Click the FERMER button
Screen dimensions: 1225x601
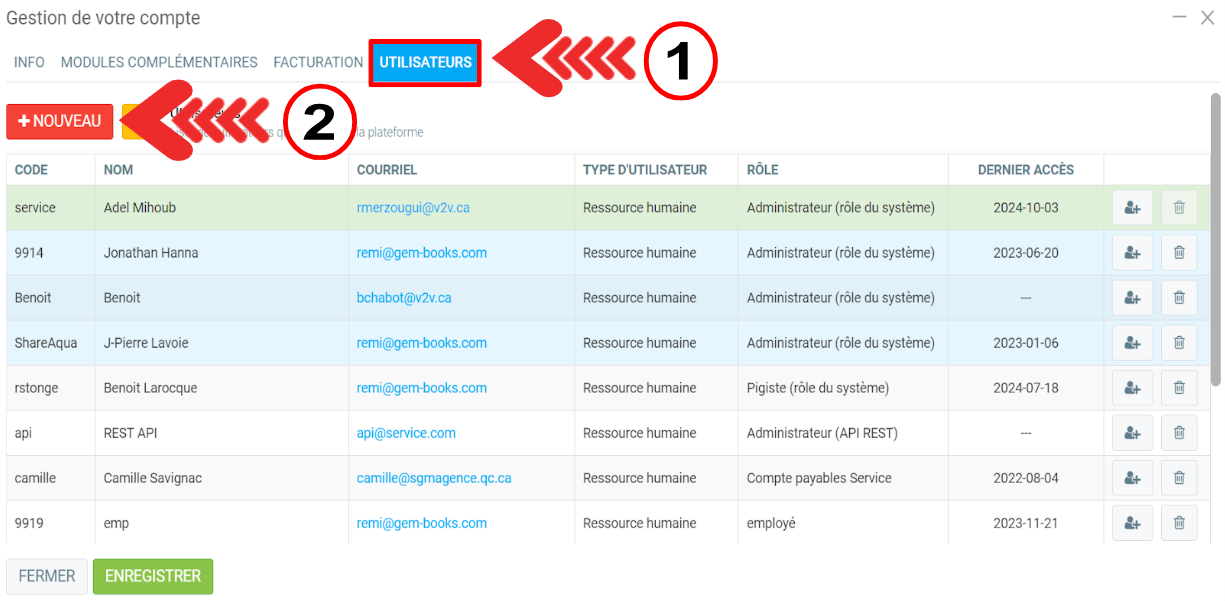point(47,576)
